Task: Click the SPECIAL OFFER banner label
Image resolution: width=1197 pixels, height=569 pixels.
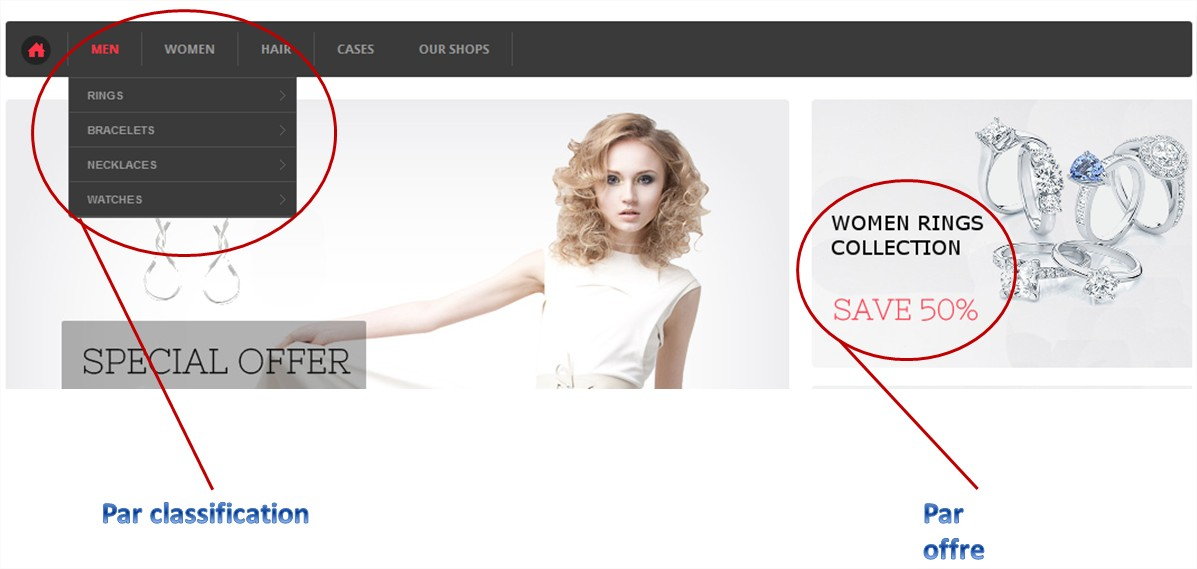Action: 215,361
